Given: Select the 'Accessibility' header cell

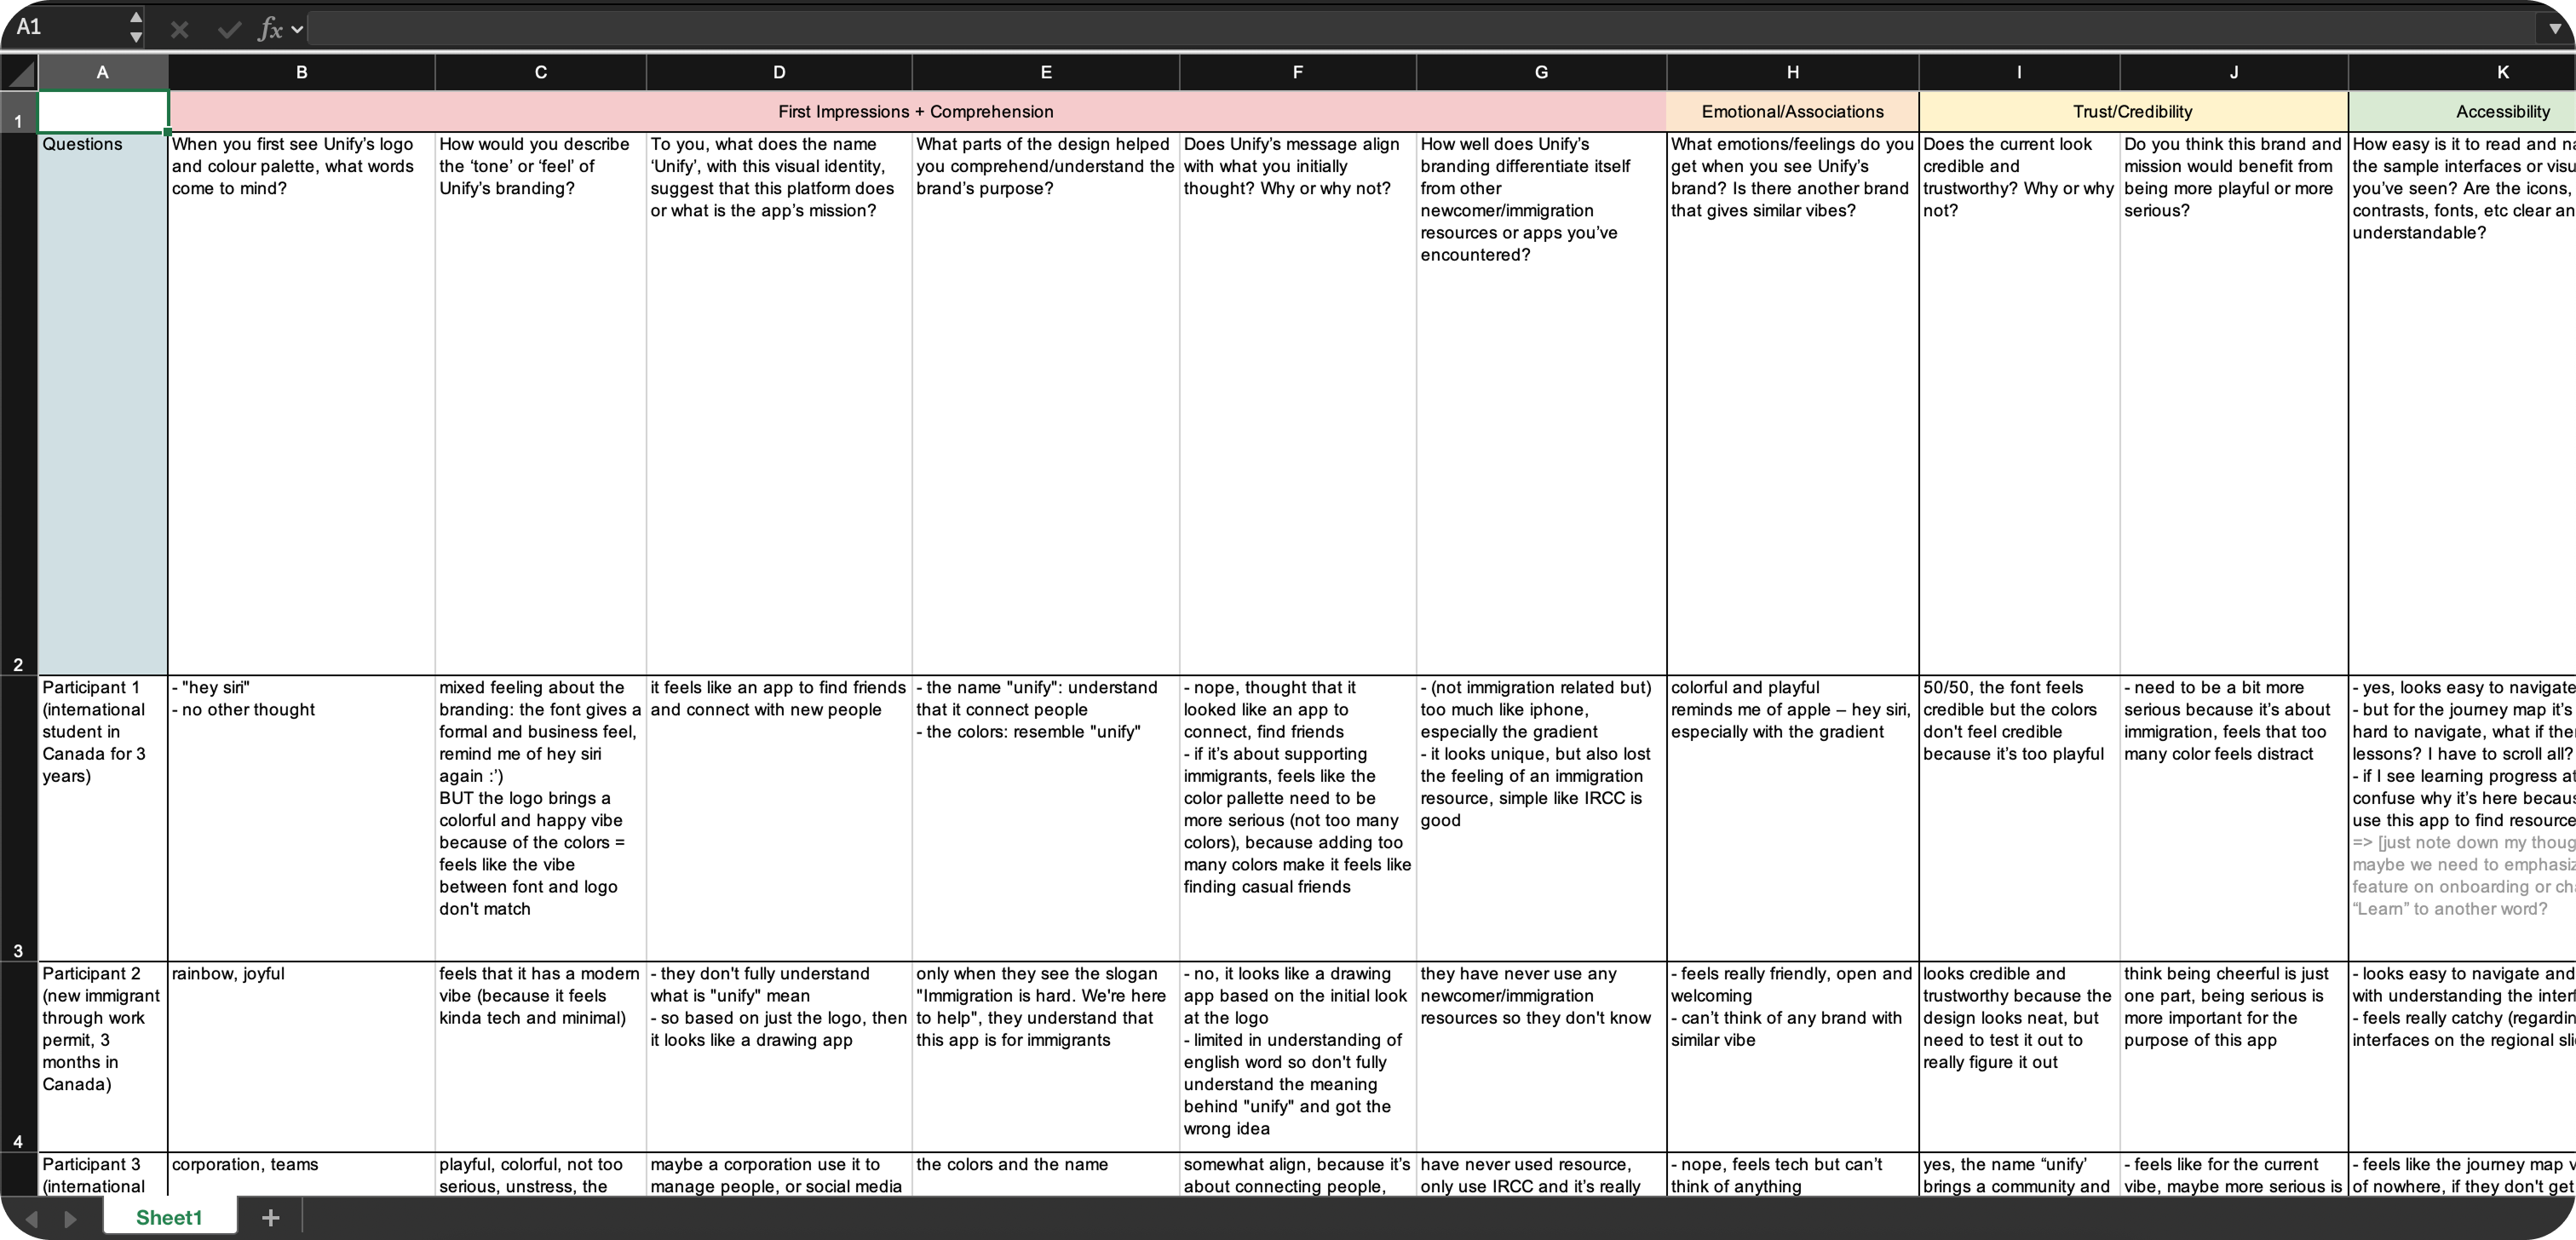Looking at the screenshot, I should click(x=2462, y=111).
